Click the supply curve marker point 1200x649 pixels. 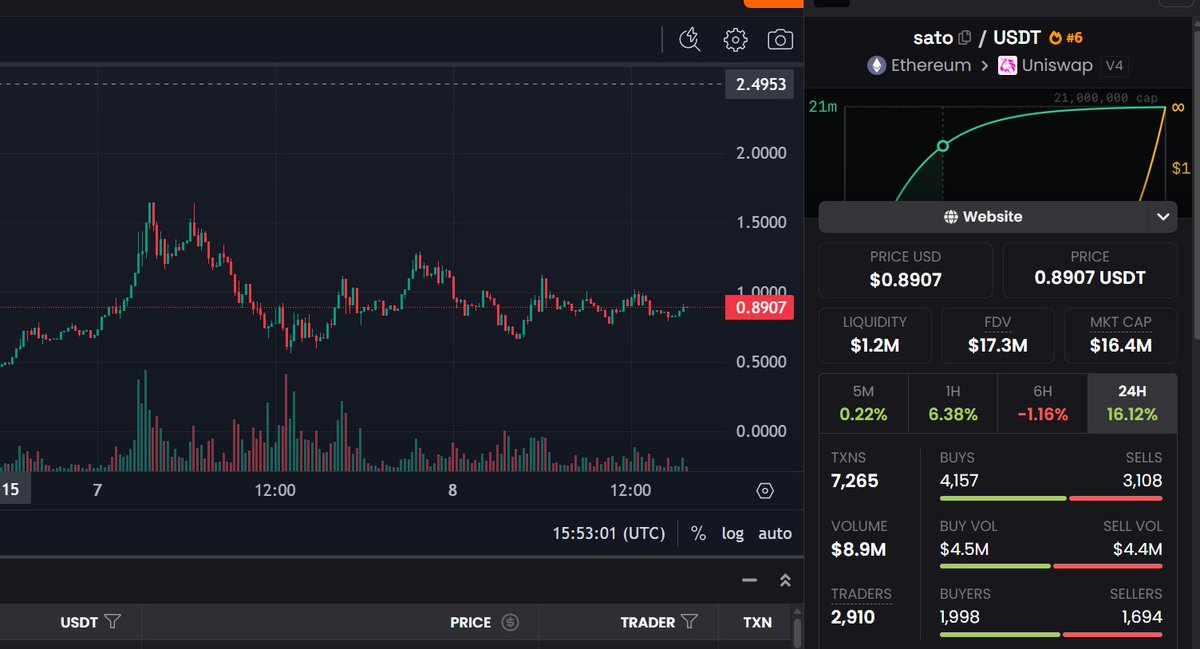coord(942,146)
